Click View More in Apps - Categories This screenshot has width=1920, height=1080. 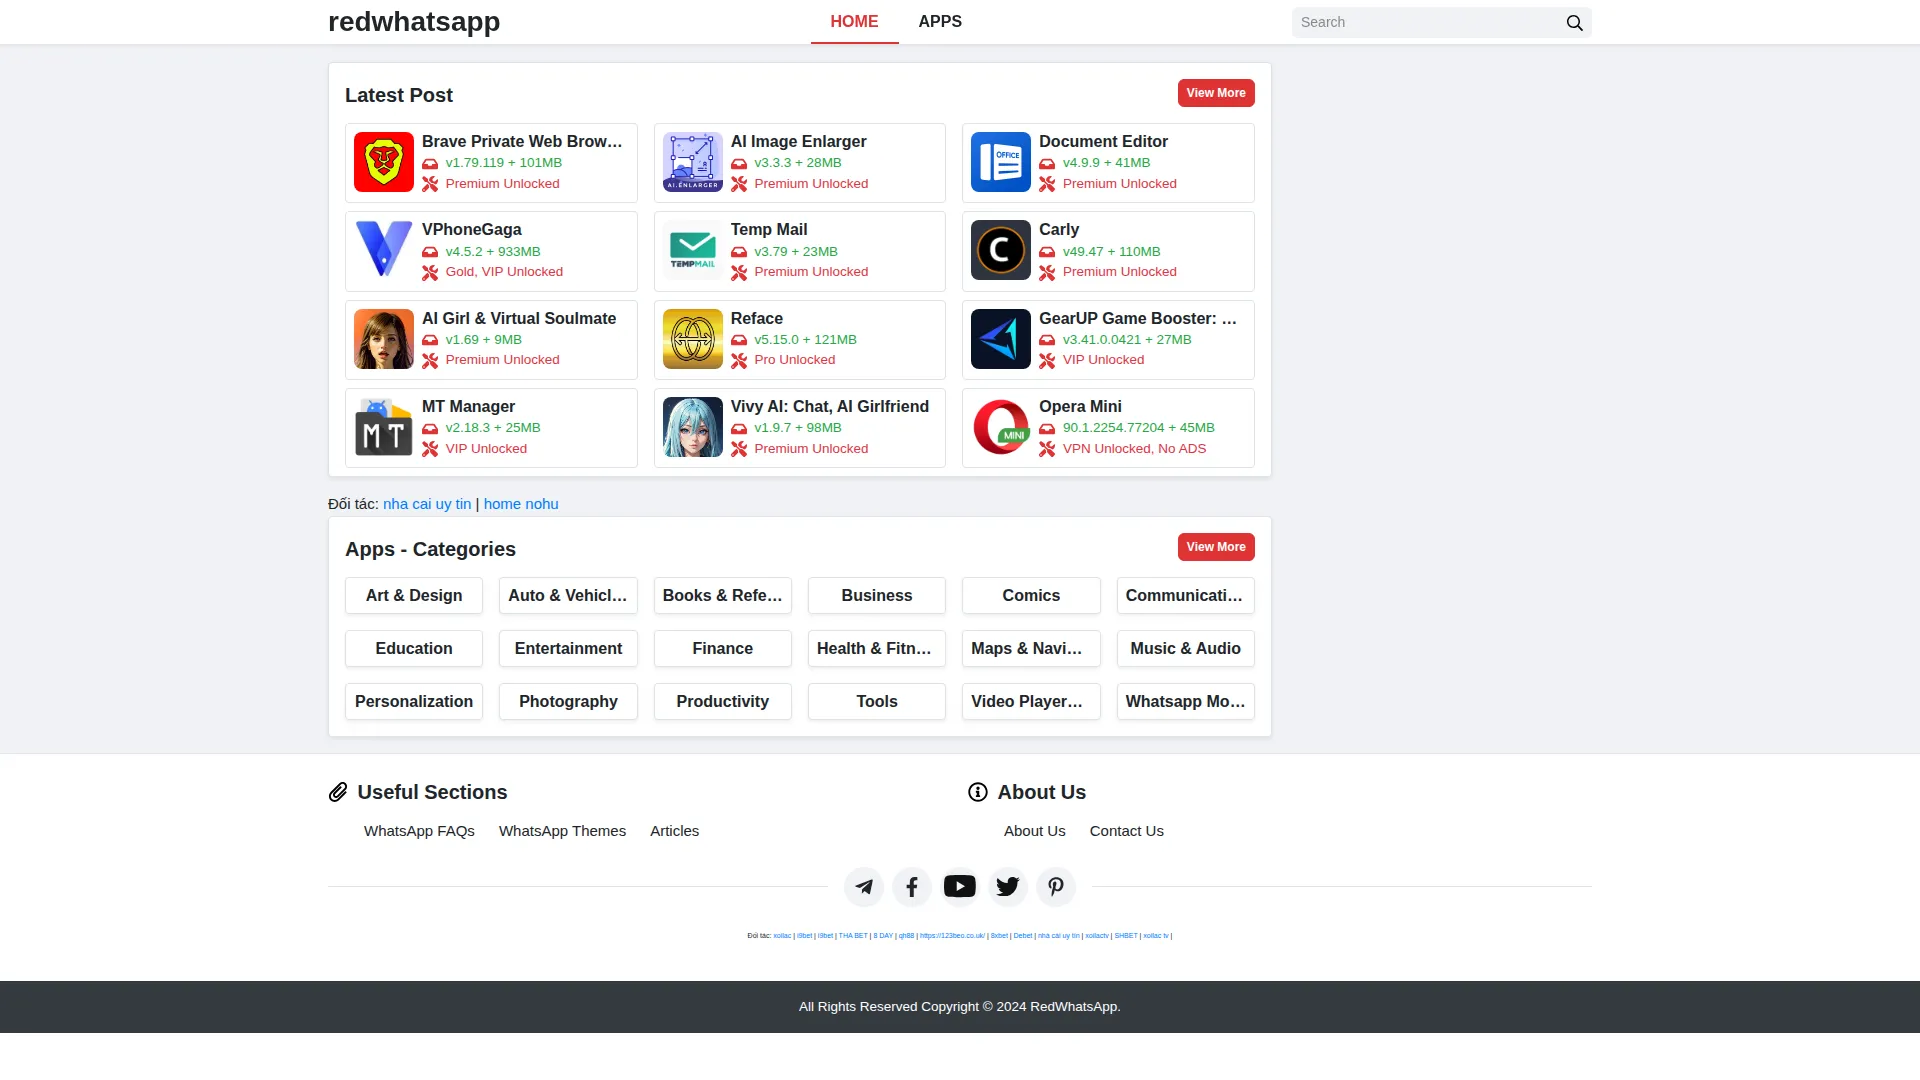click(1216, 547)
